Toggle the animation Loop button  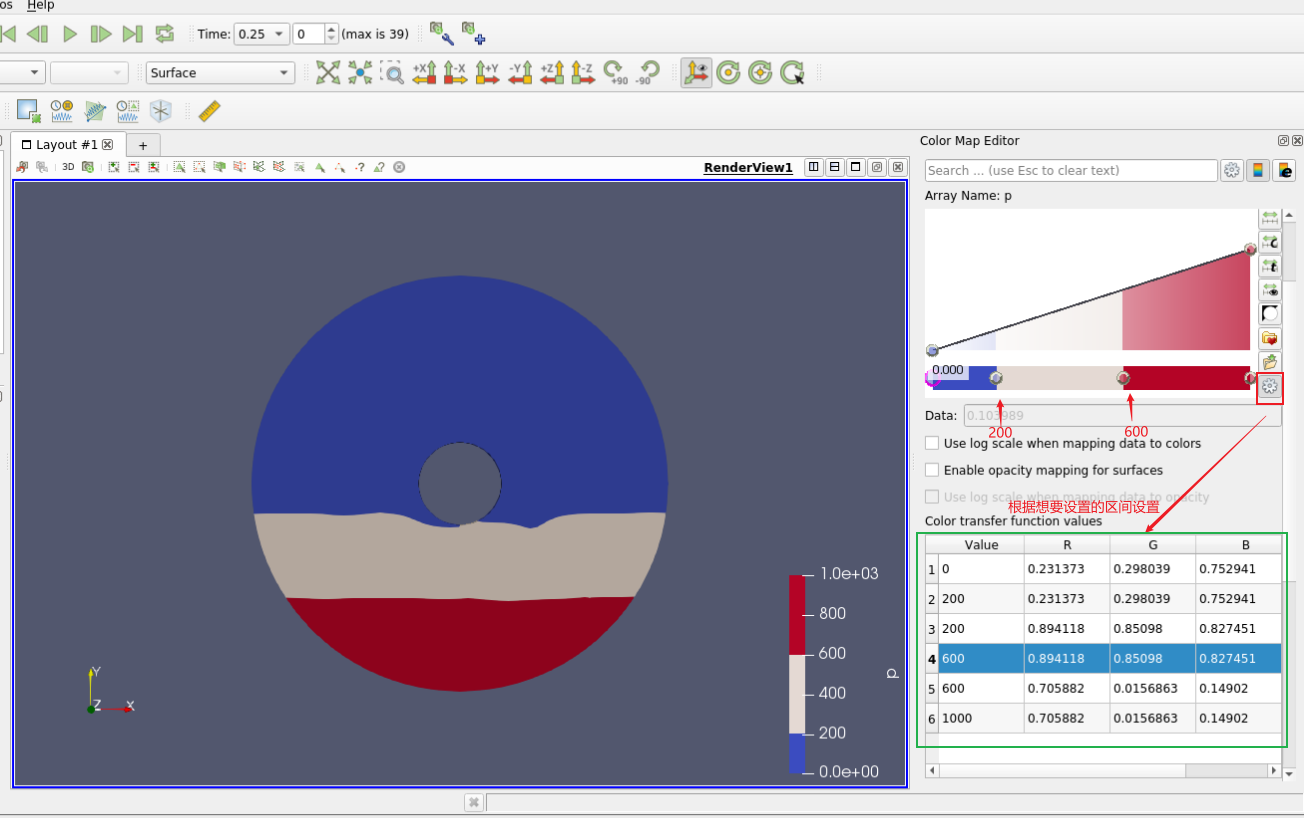point(164,34)
